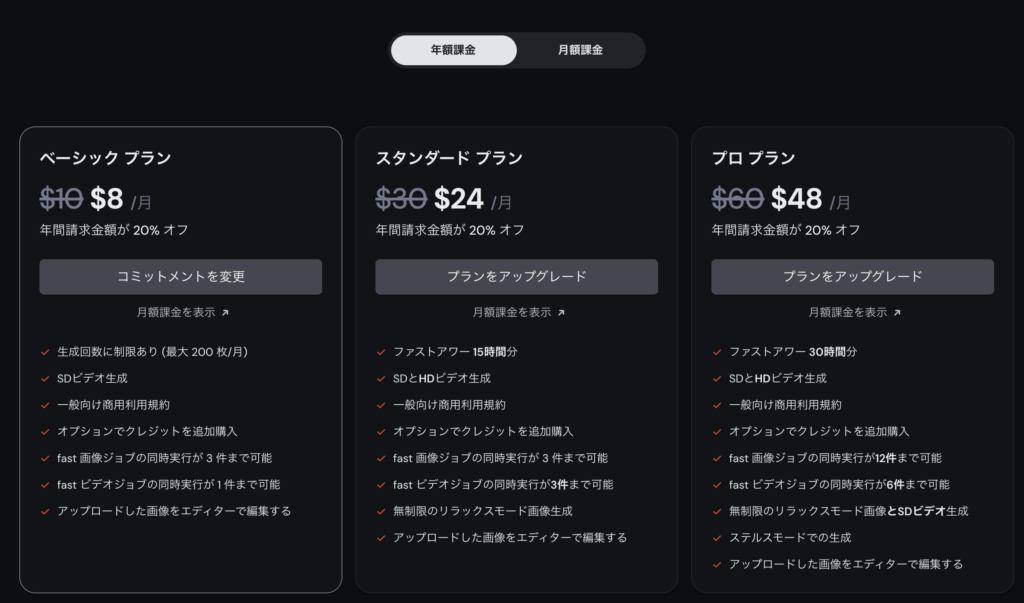Click the プロ プラン $48 price
The height and width of the screenshot is (603, 1024).
(x=795, y=199)
